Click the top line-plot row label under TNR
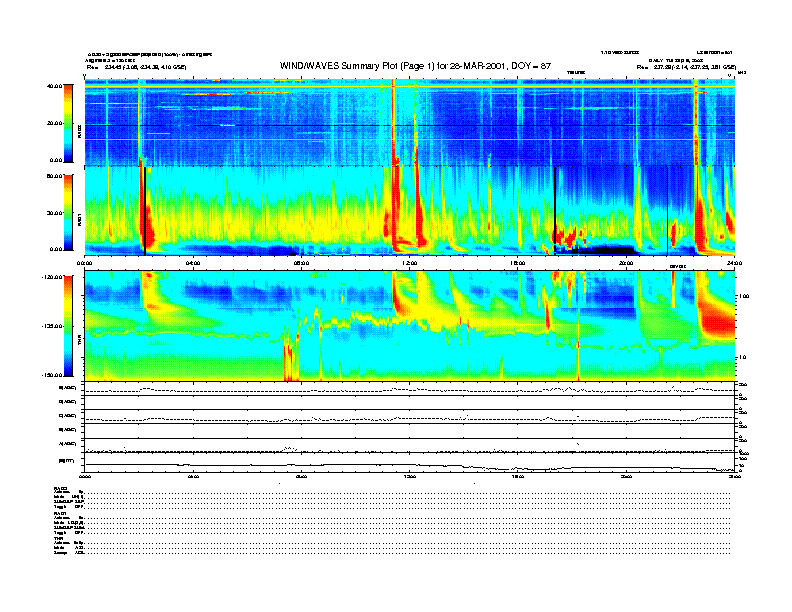 (x=68, y=388)
